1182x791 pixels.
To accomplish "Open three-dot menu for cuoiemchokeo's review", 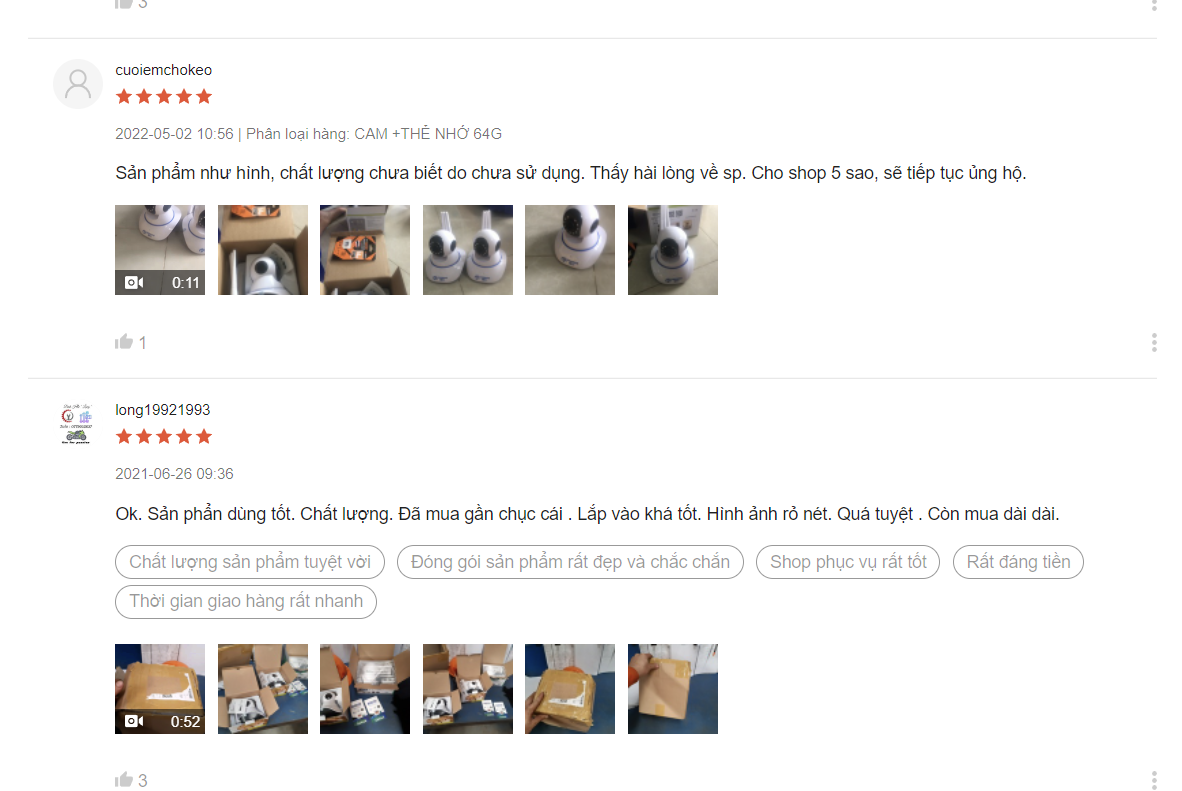I will click(1153, 342).
